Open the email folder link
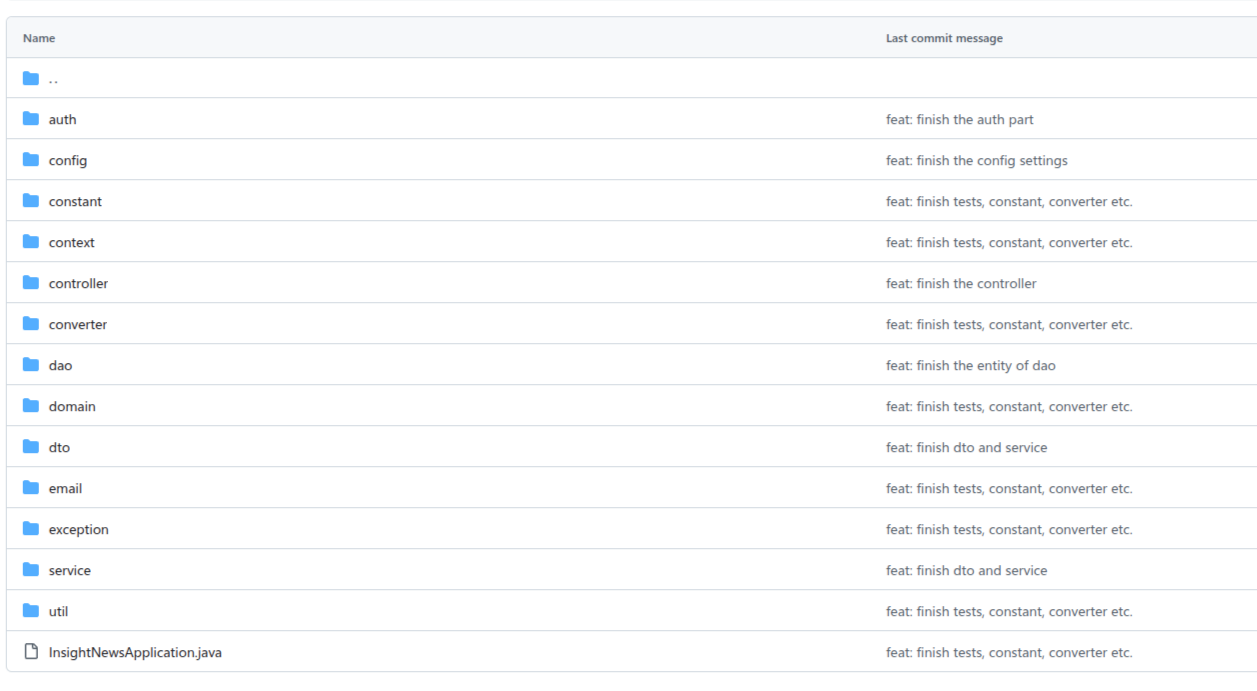Image resolution: width=1257 pixels, height=691 pixels. click(x=65, y=489)
